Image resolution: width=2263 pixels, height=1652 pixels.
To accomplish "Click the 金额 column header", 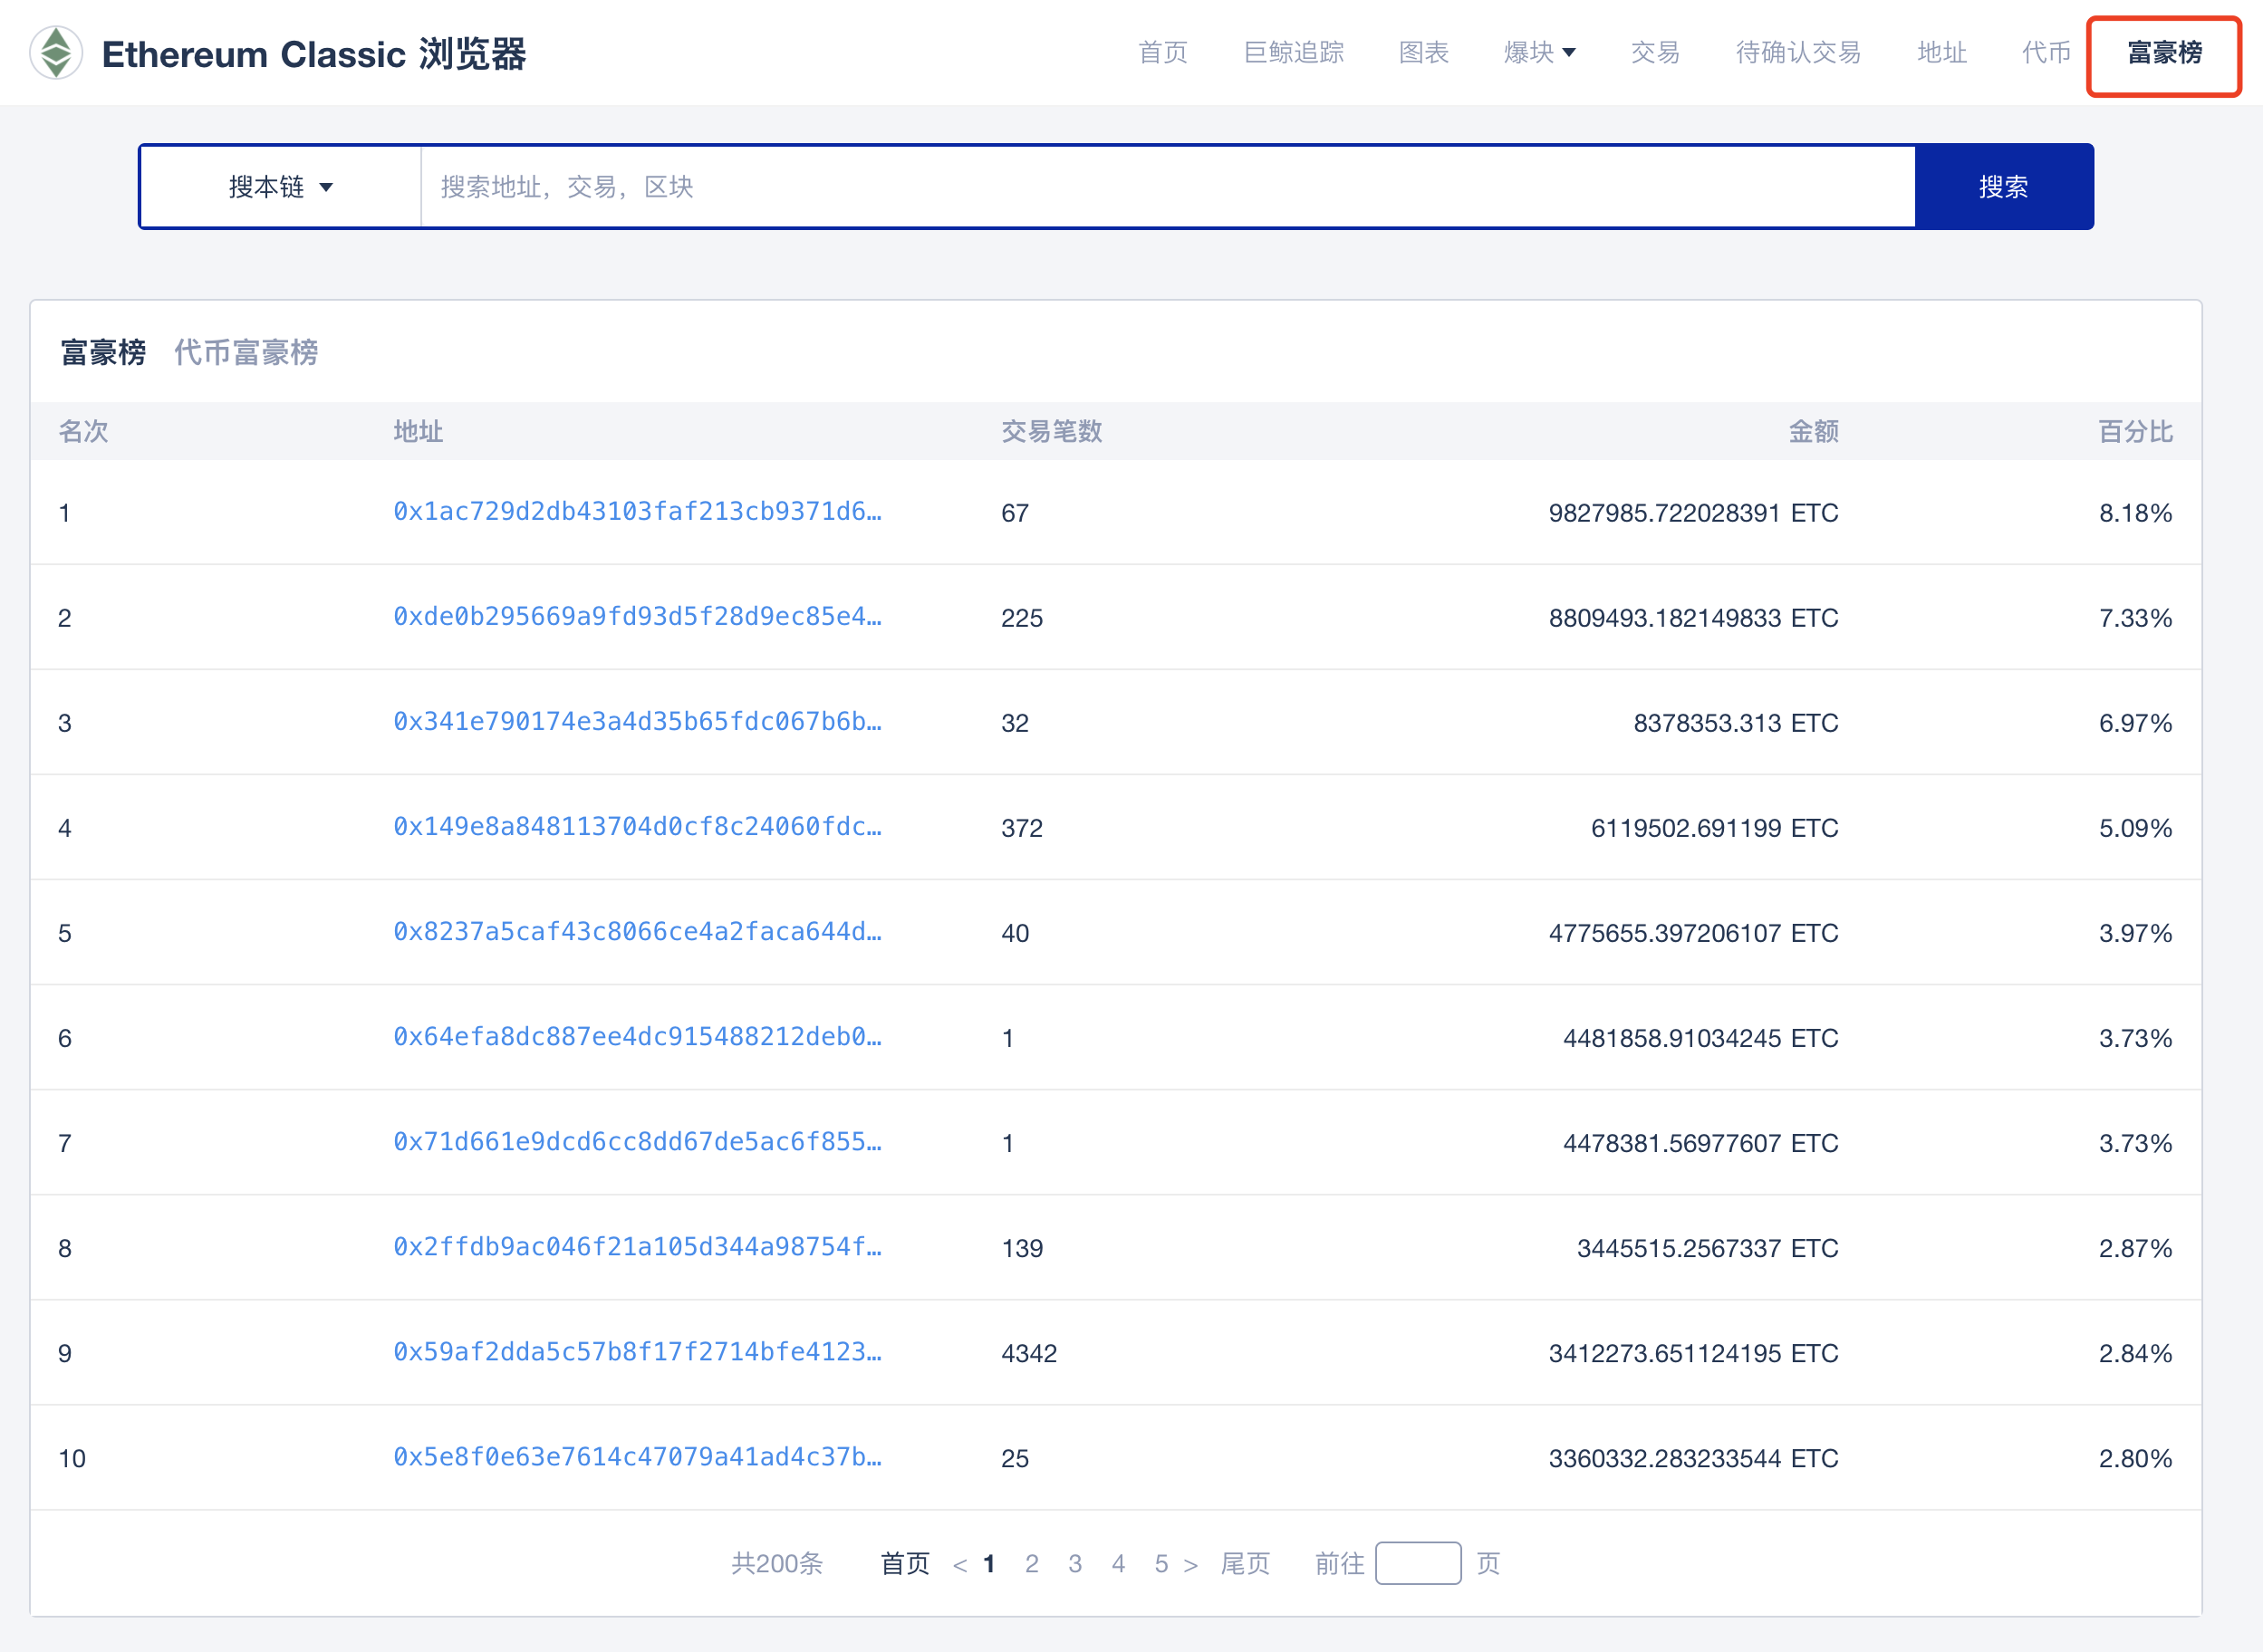I will click(x=1813, y=431).
